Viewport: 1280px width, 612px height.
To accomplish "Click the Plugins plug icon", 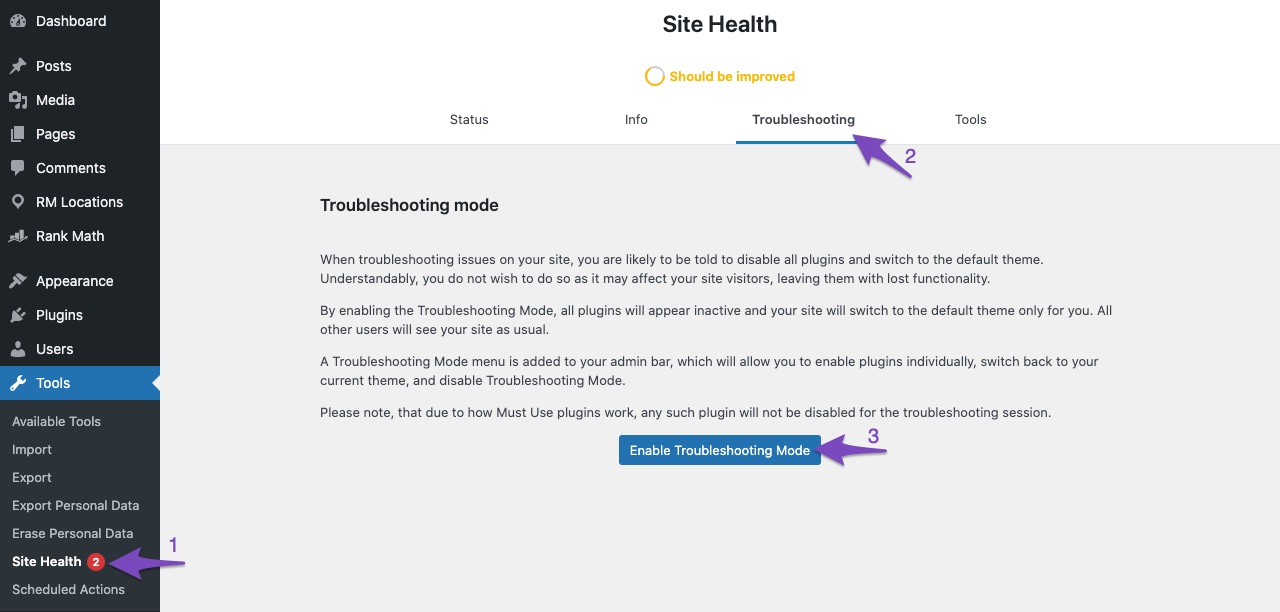I will (17, 315).
